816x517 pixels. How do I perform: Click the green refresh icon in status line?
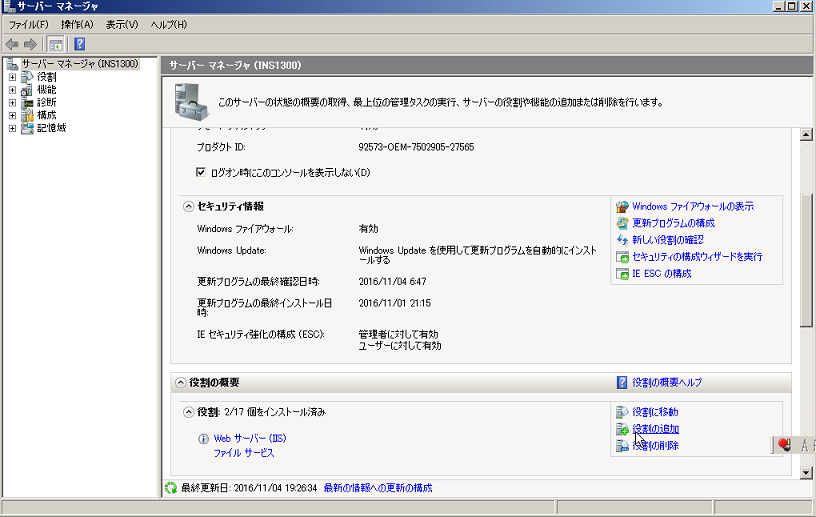coord(171,488)
